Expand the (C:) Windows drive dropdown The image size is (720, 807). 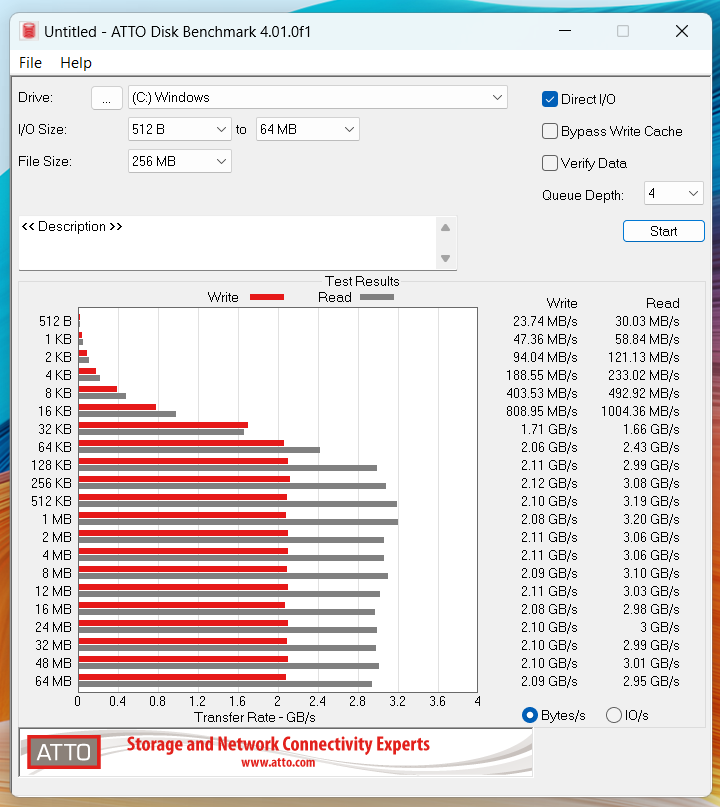click(318, 98)
